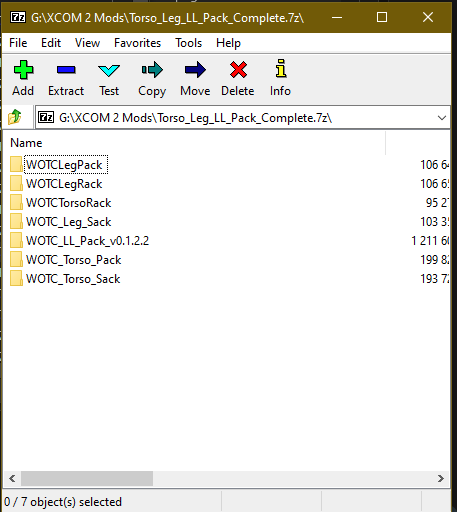Click the WOTC_Torso_Sack name text
Image resolution: width=457 pixels, height=512 pixels.
(73, 279)
